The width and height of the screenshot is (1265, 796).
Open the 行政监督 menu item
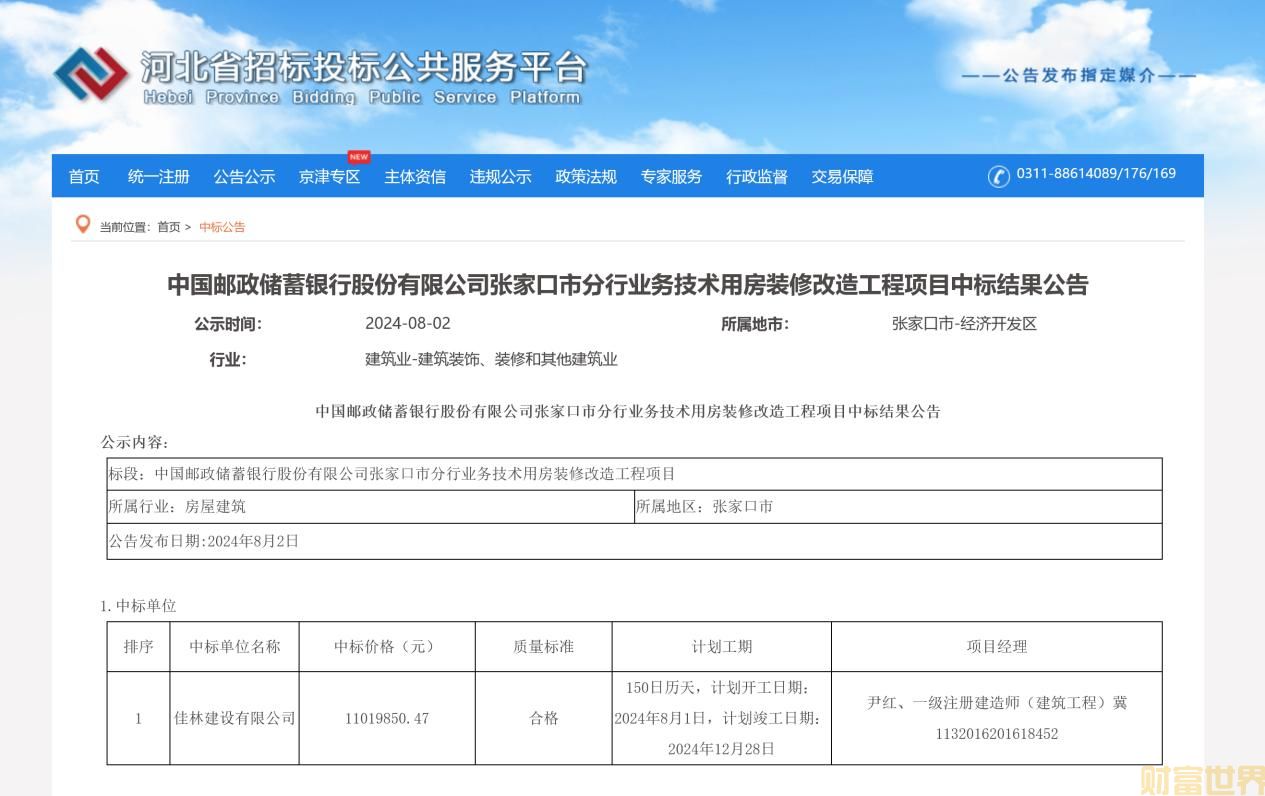click(757, 177)
